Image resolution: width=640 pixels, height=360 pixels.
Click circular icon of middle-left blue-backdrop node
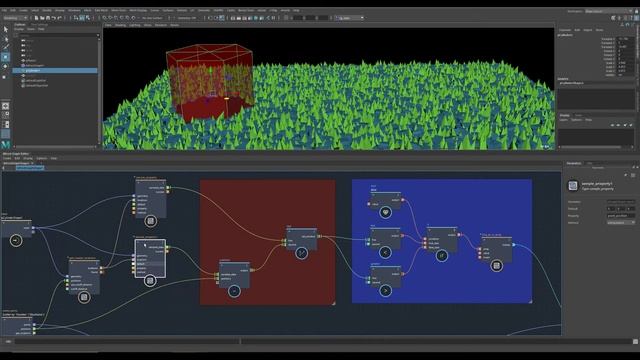click(385, 253)
